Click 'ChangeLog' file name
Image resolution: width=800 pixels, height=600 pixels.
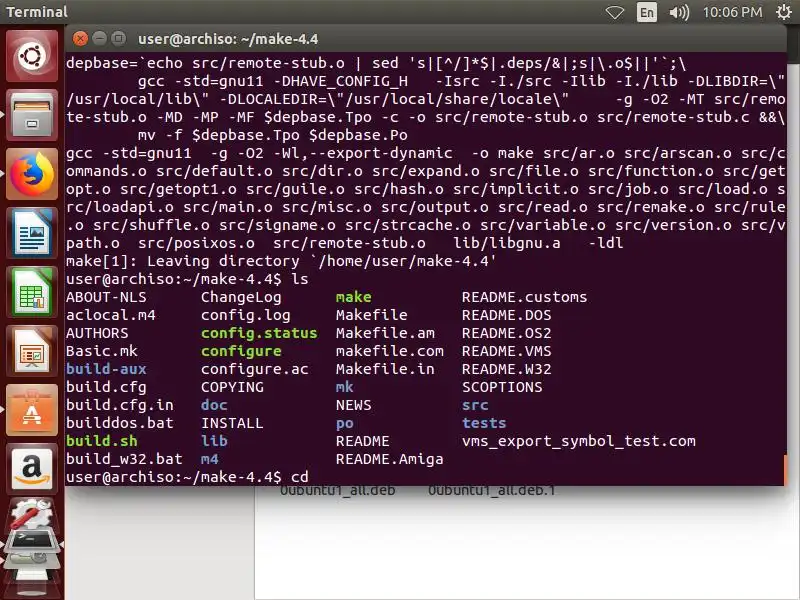(x=241, y=297)
